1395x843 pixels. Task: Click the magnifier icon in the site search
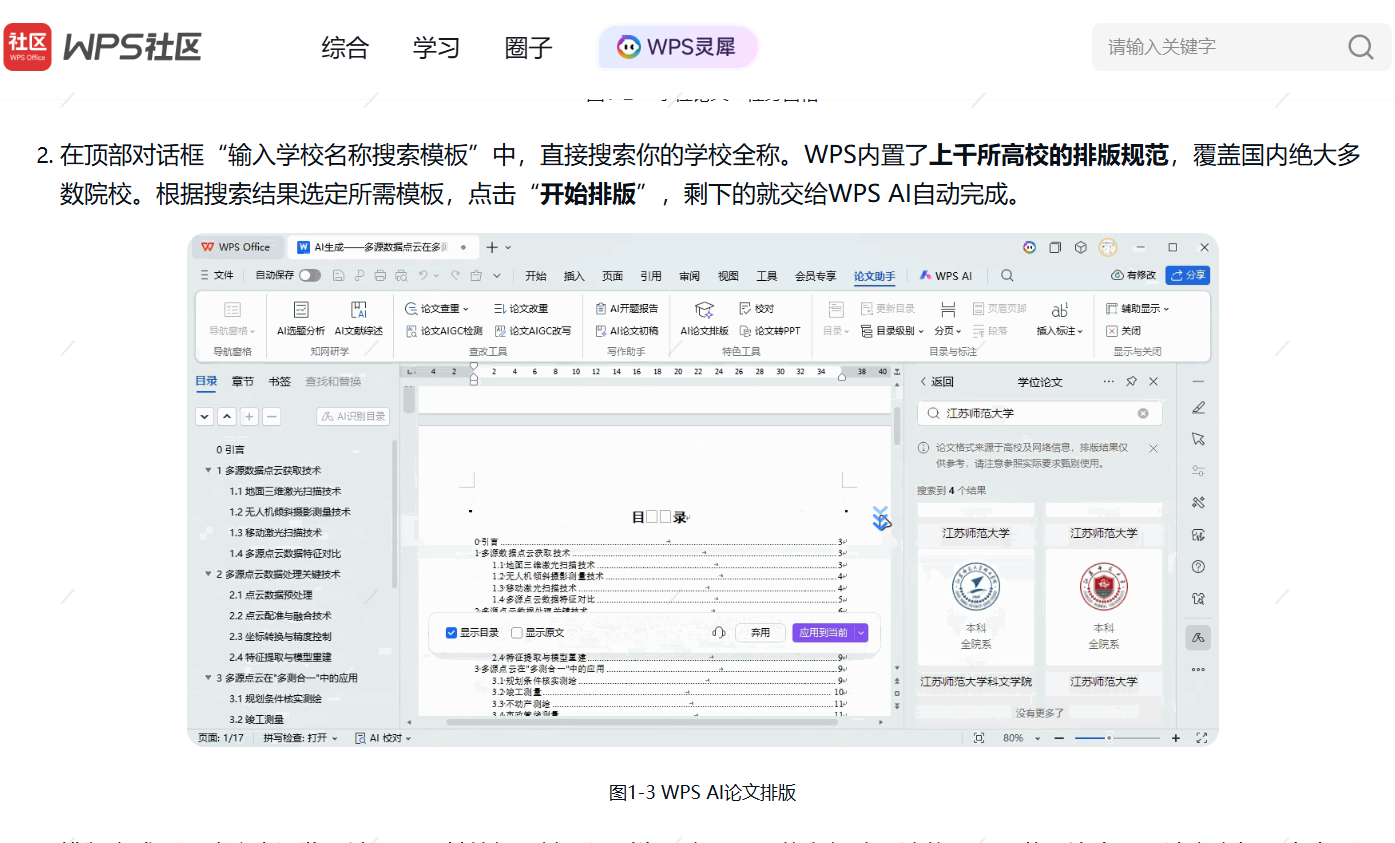click(x=1360, y=47)
